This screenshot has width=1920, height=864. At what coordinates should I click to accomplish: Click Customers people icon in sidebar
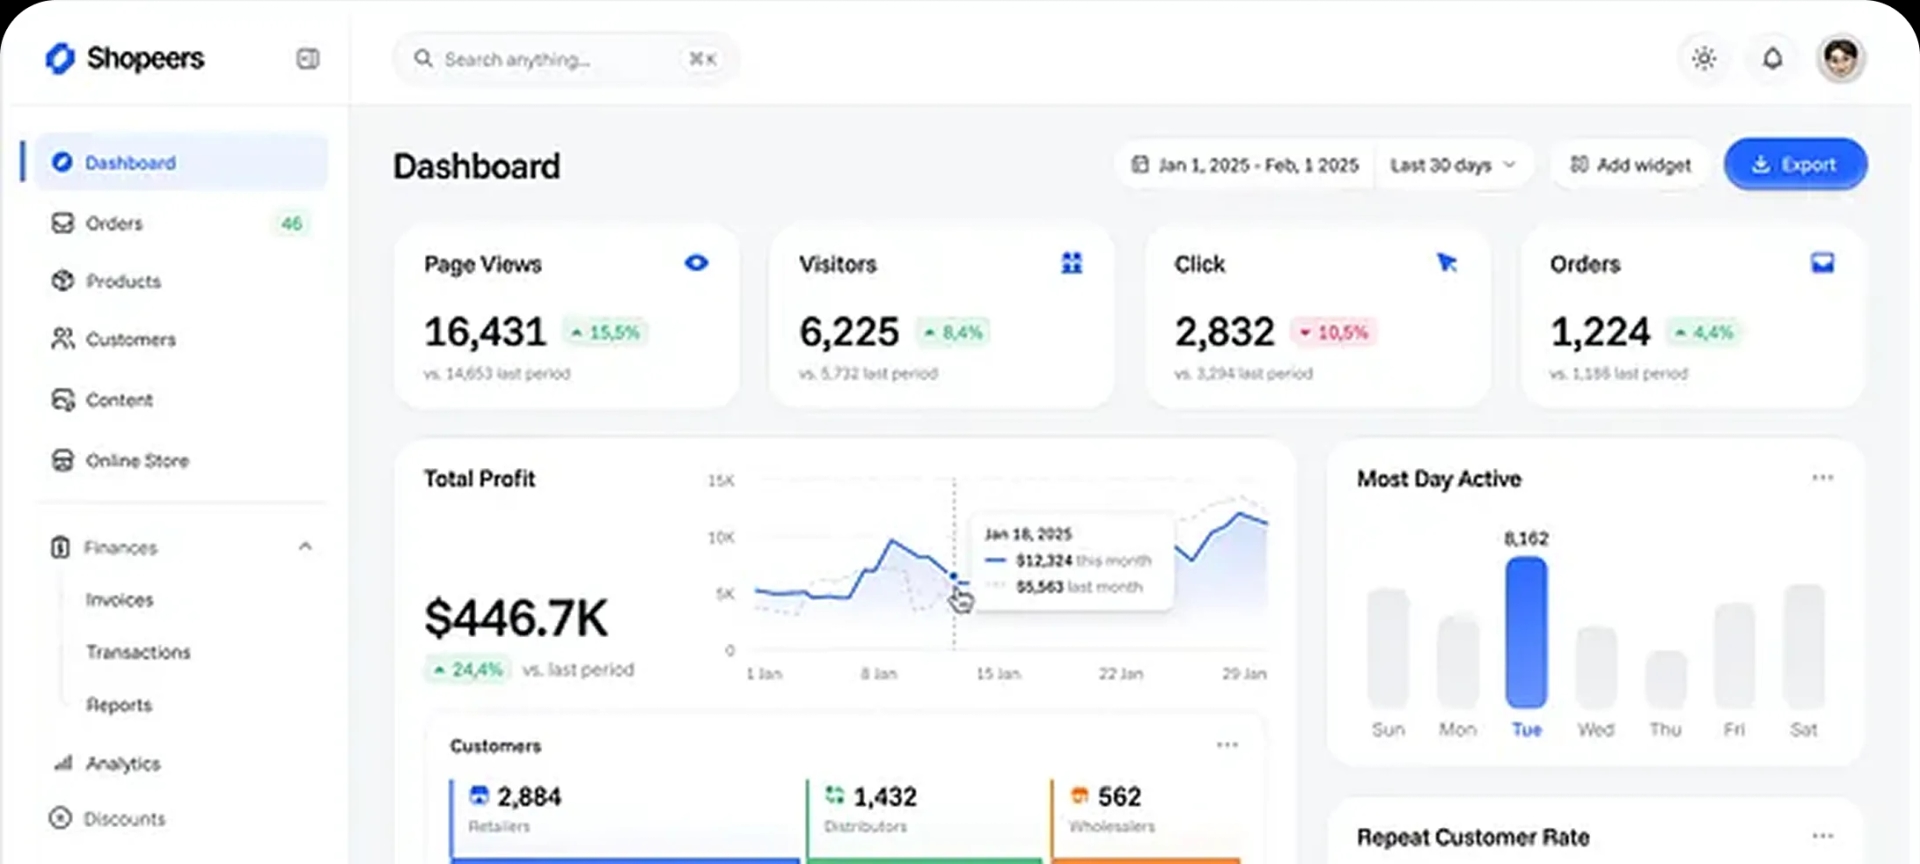63,339
